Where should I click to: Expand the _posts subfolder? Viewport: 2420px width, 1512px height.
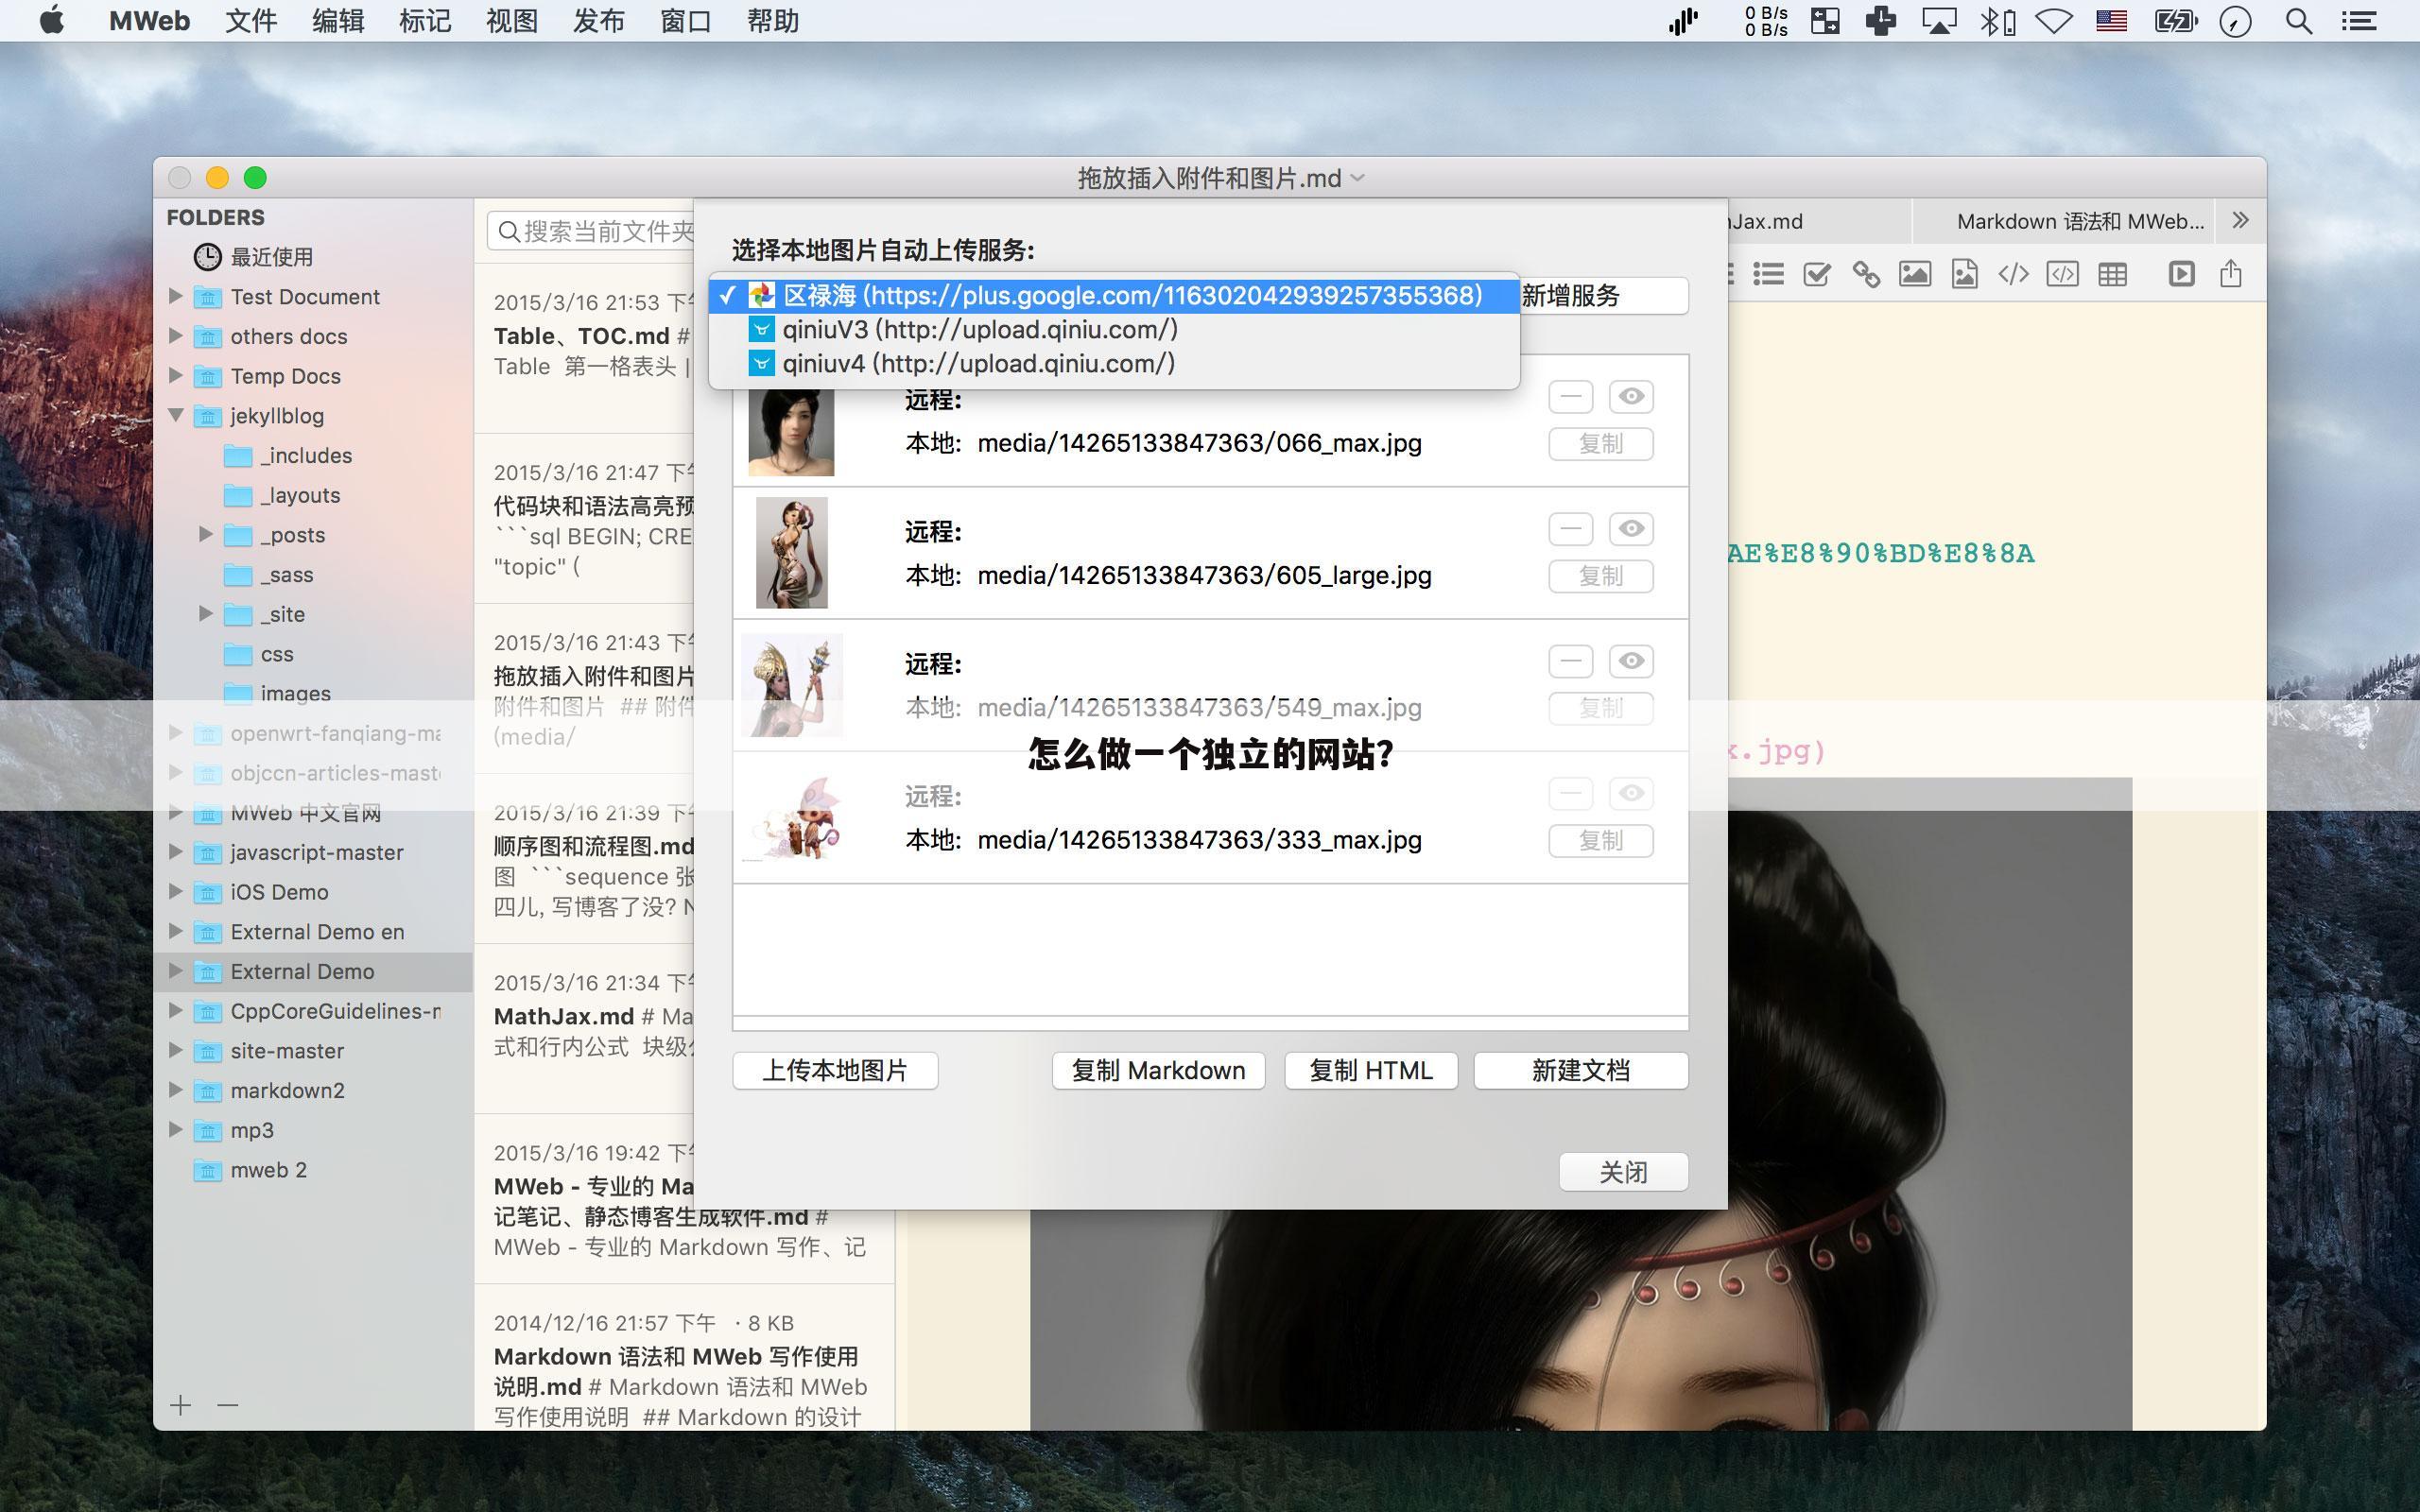[x=206, y=534]
